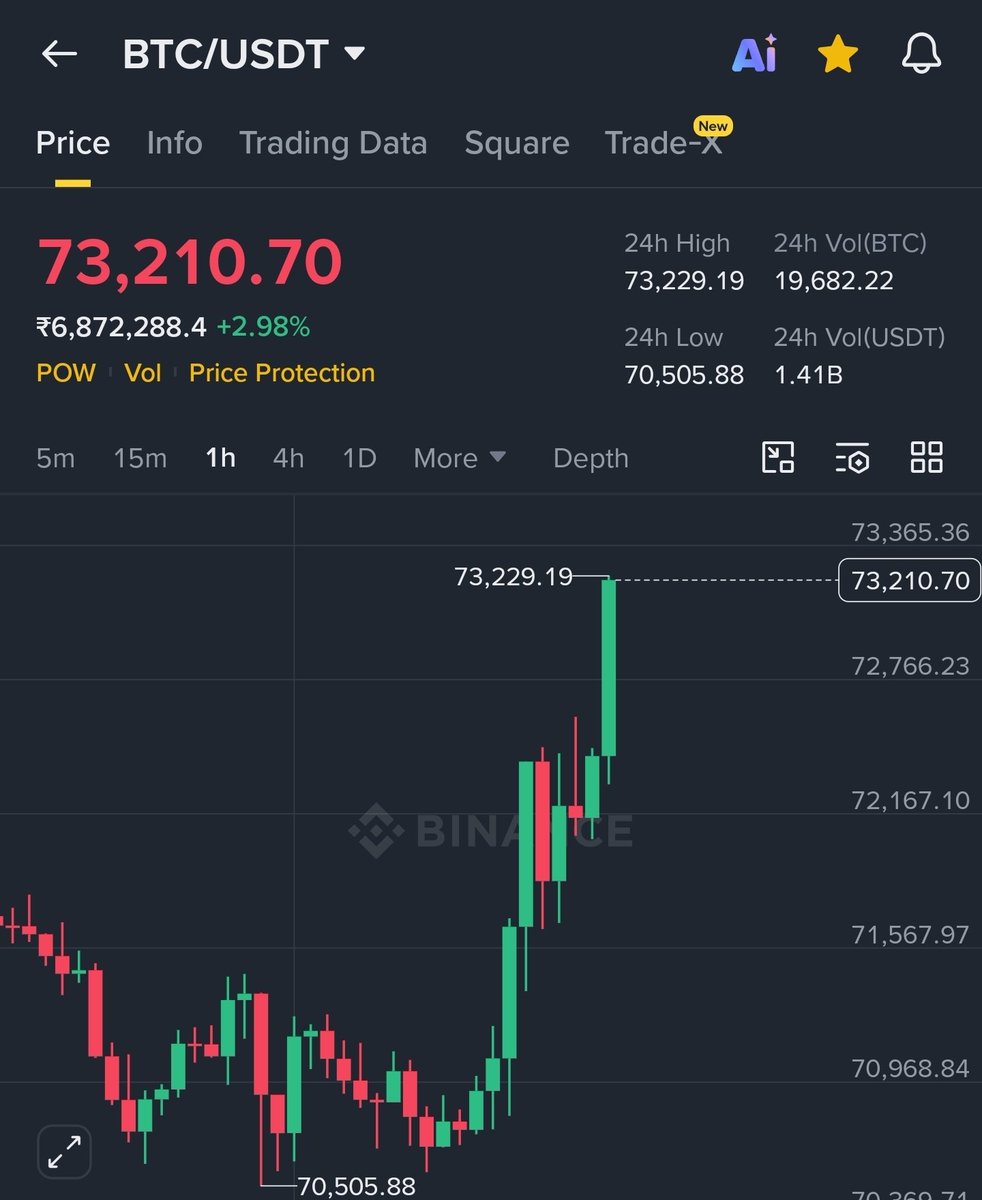Select the 4h chart interval
982x1200 pixels.
click(x=288, y=458)
